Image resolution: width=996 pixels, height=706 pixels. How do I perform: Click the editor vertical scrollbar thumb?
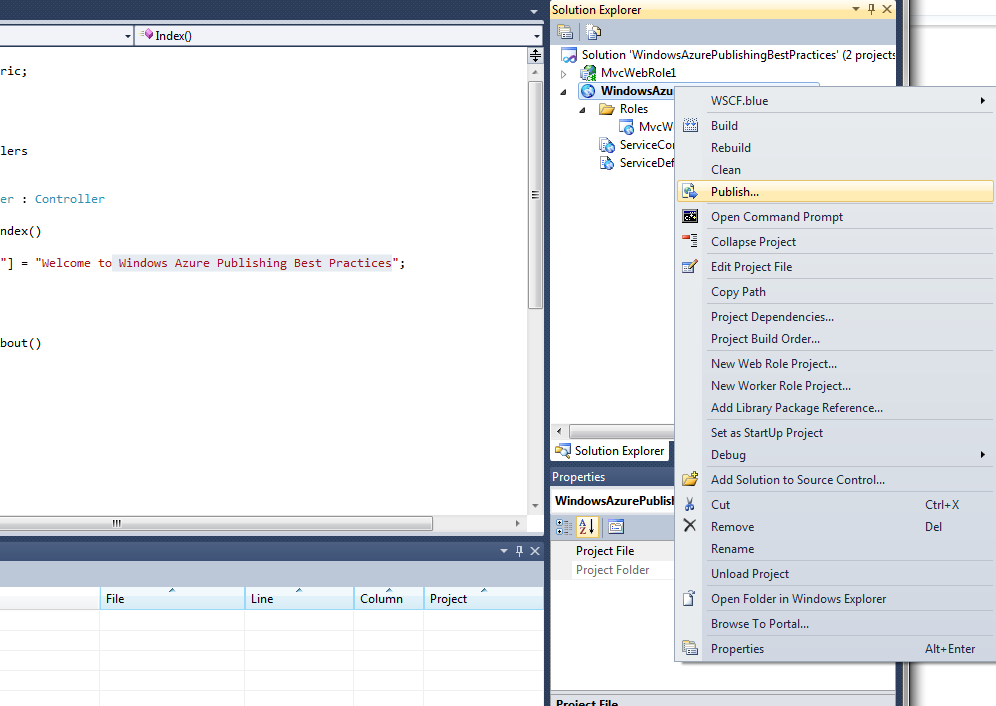535,194
